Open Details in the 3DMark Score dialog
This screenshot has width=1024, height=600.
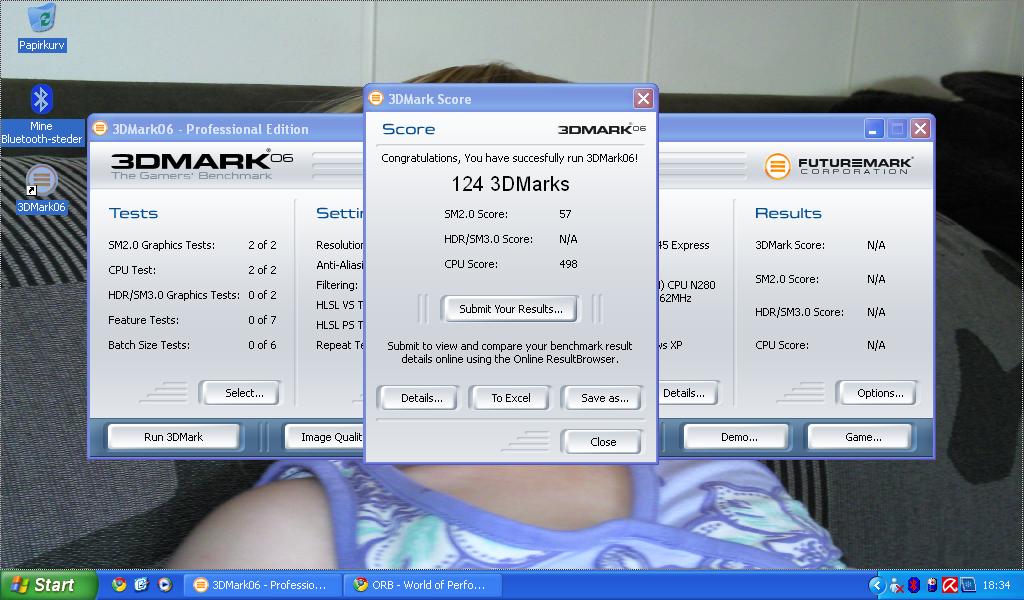click(x=421, y=398)
